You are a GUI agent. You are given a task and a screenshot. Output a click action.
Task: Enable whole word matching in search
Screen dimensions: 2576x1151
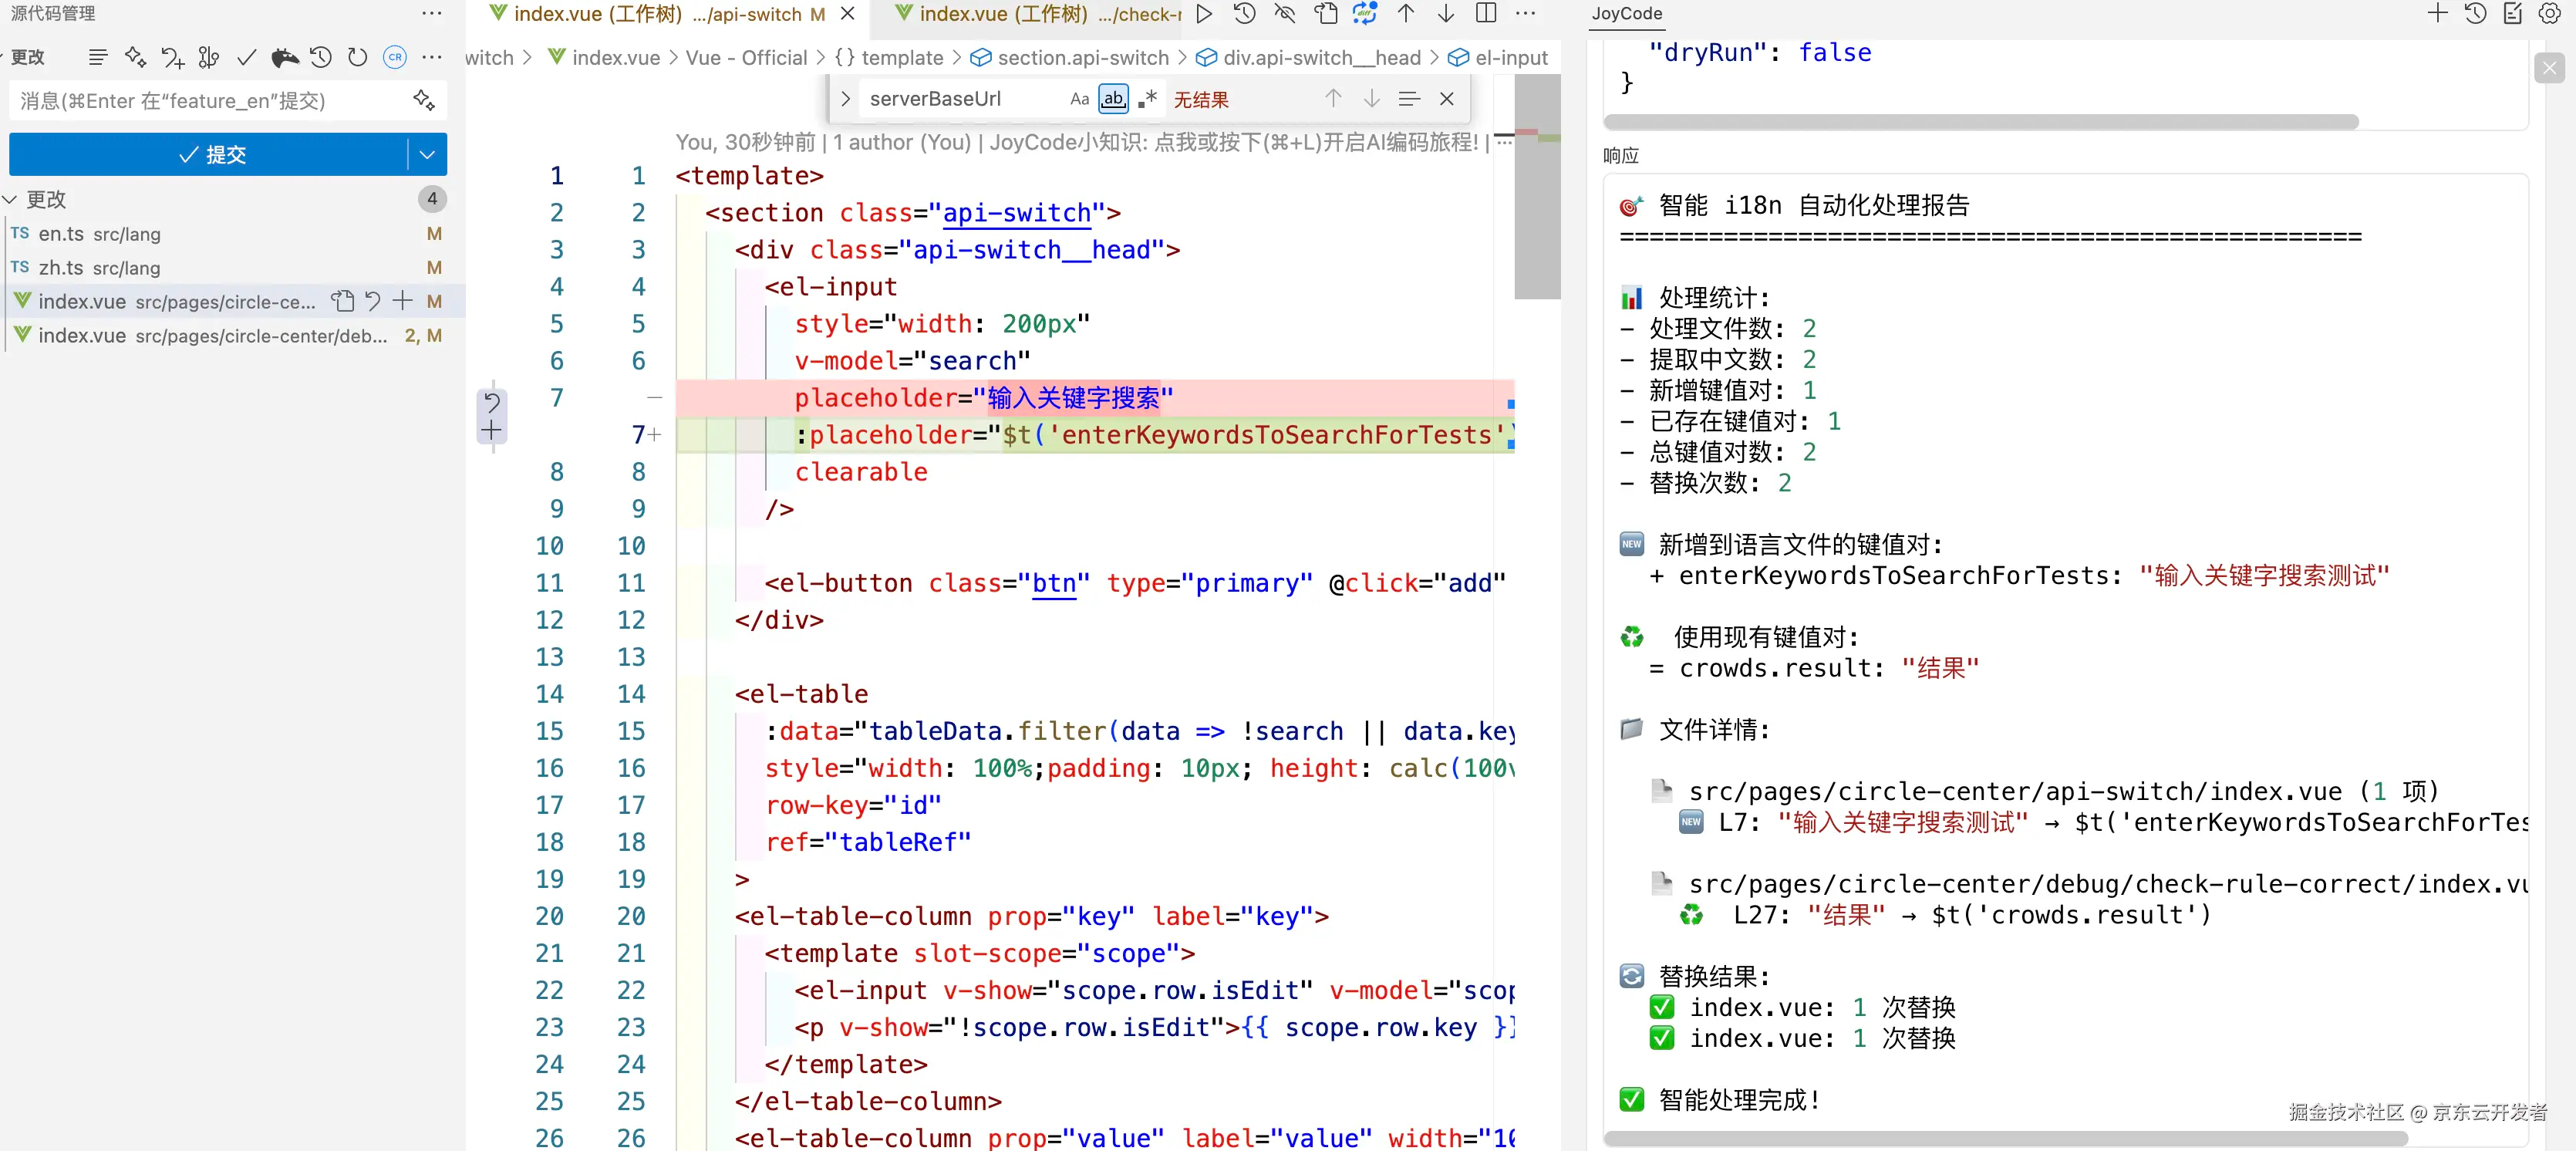1113,98
